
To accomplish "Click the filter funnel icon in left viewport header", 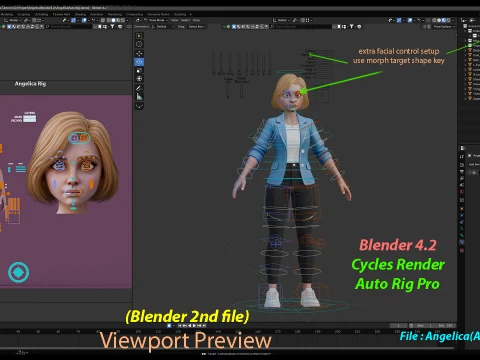I will click(112, 27).
